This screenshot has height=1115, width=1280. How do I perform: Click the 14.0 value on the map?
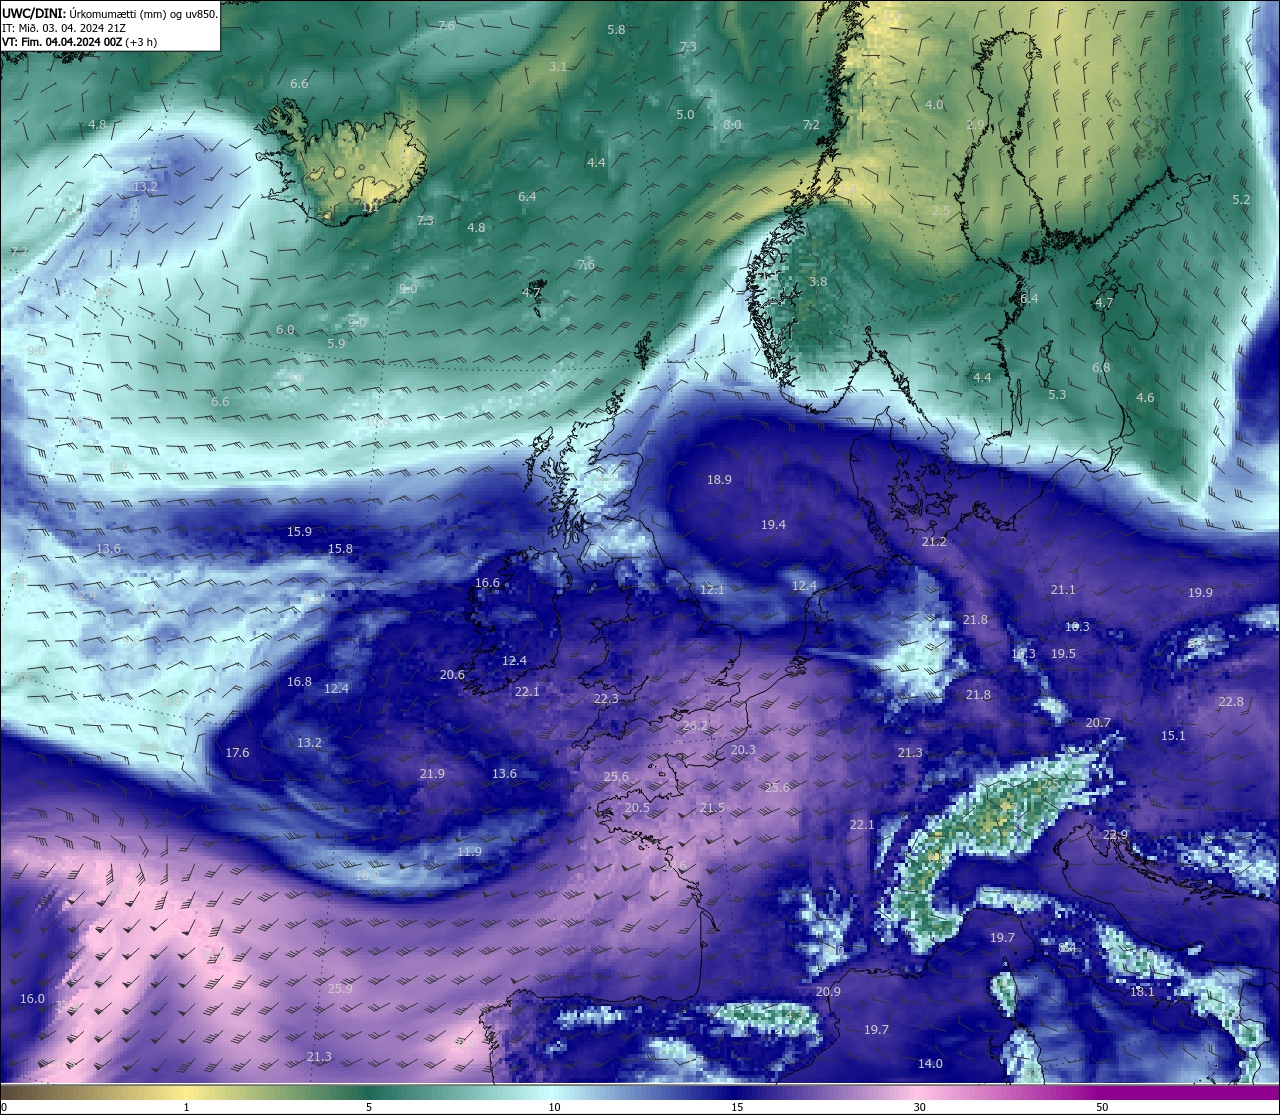(930, 1064)
